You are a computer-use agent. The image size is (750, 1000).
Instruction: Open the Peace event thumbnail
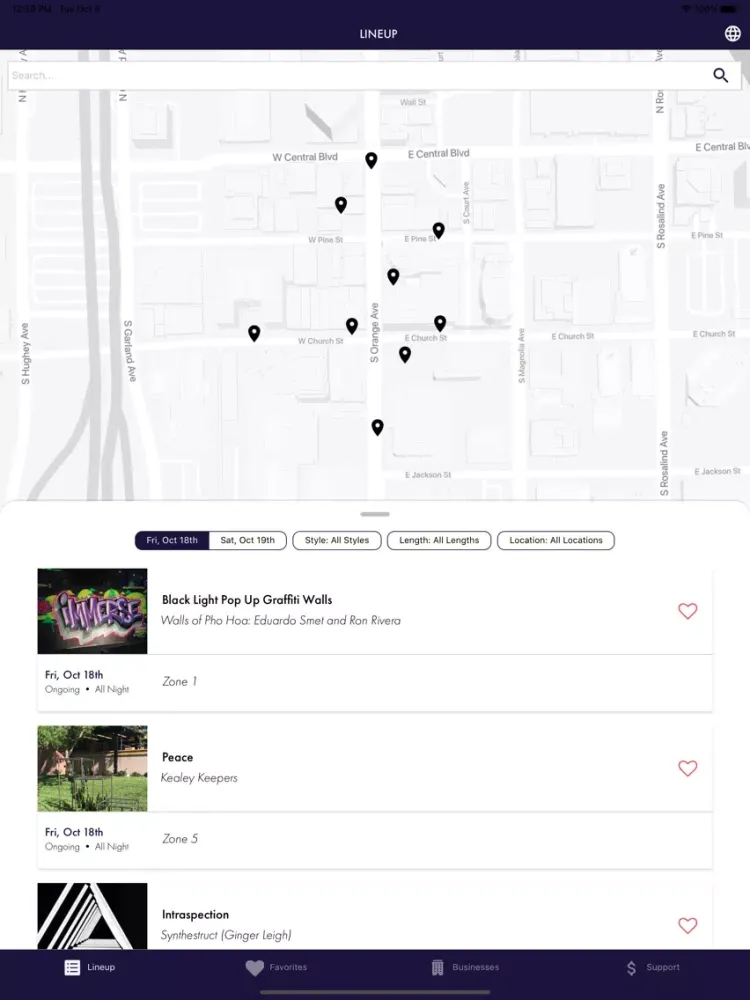(x=92, y=768)
